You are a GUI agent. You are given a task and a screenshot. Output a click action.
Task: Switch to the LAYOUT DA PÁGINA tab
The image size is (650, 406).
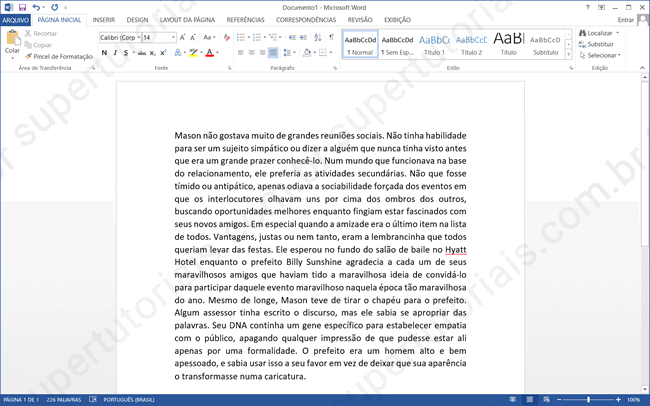tap(187, 19)
